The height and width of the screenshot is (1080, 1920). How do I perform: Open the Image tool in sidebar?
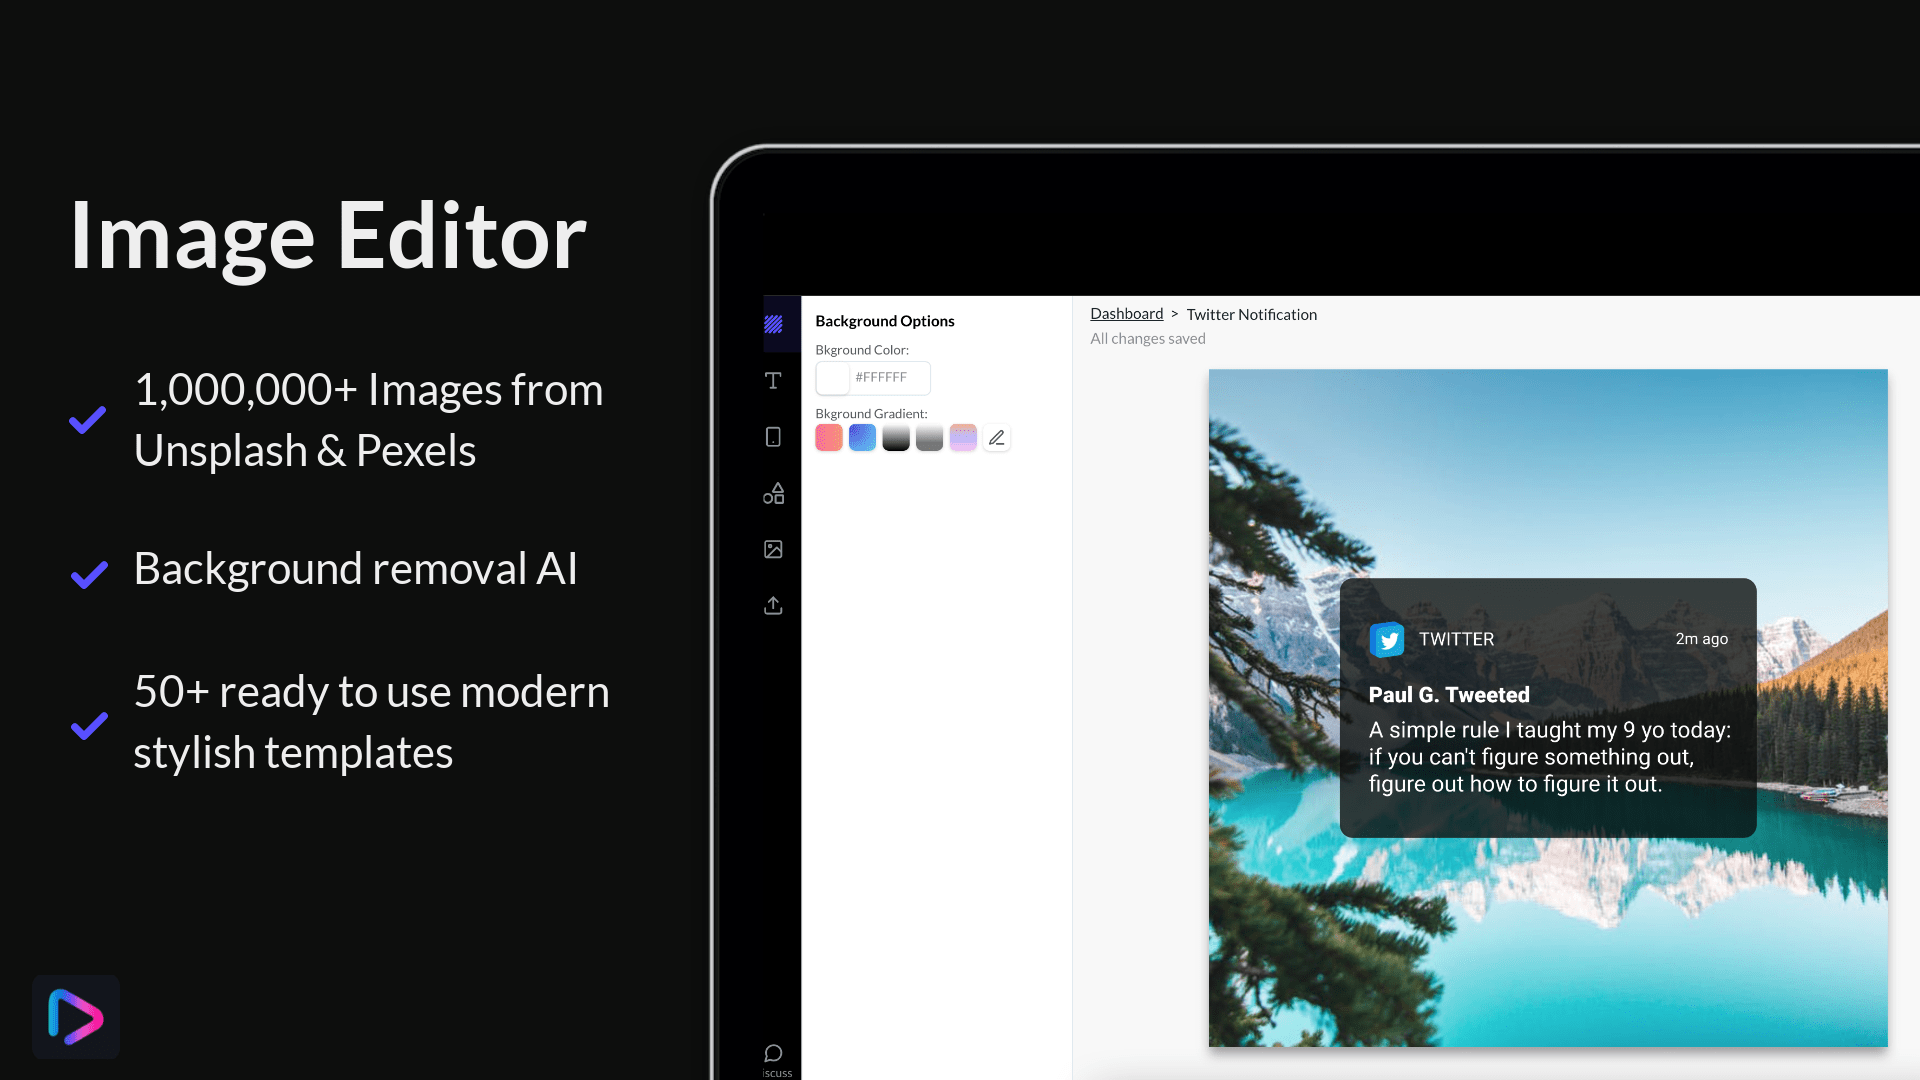click(773, 549)
